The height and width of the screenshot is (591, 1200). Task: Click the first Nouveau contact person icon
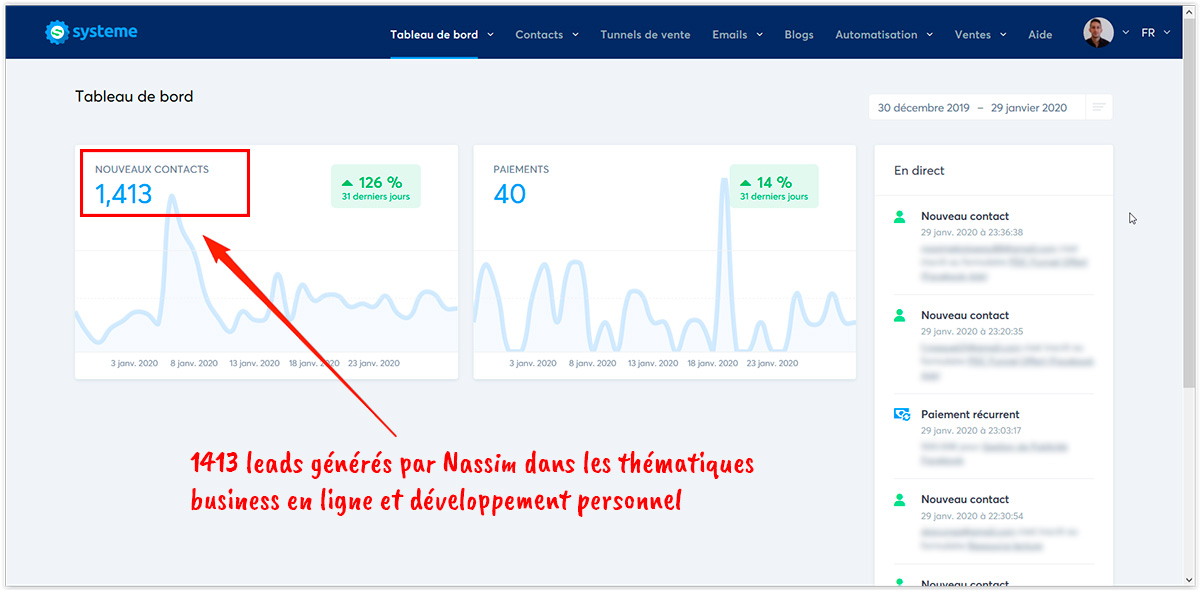900,216
